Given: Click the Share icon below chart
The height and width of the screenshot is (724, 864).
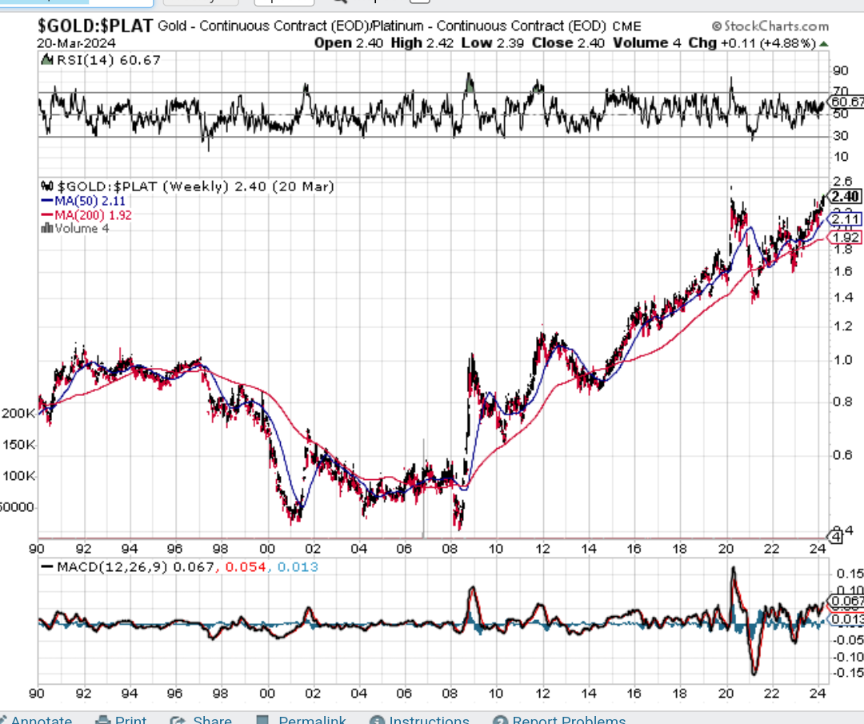Looking at the screenshot, I should click(179, 719).
